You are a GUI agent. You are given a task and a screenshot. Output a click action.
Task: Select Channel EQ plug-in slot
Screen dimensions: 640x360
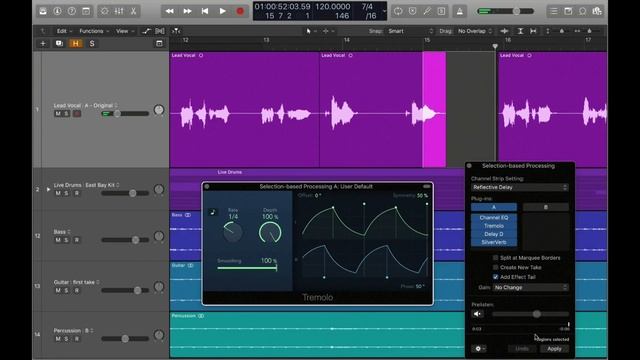point(494,218)
